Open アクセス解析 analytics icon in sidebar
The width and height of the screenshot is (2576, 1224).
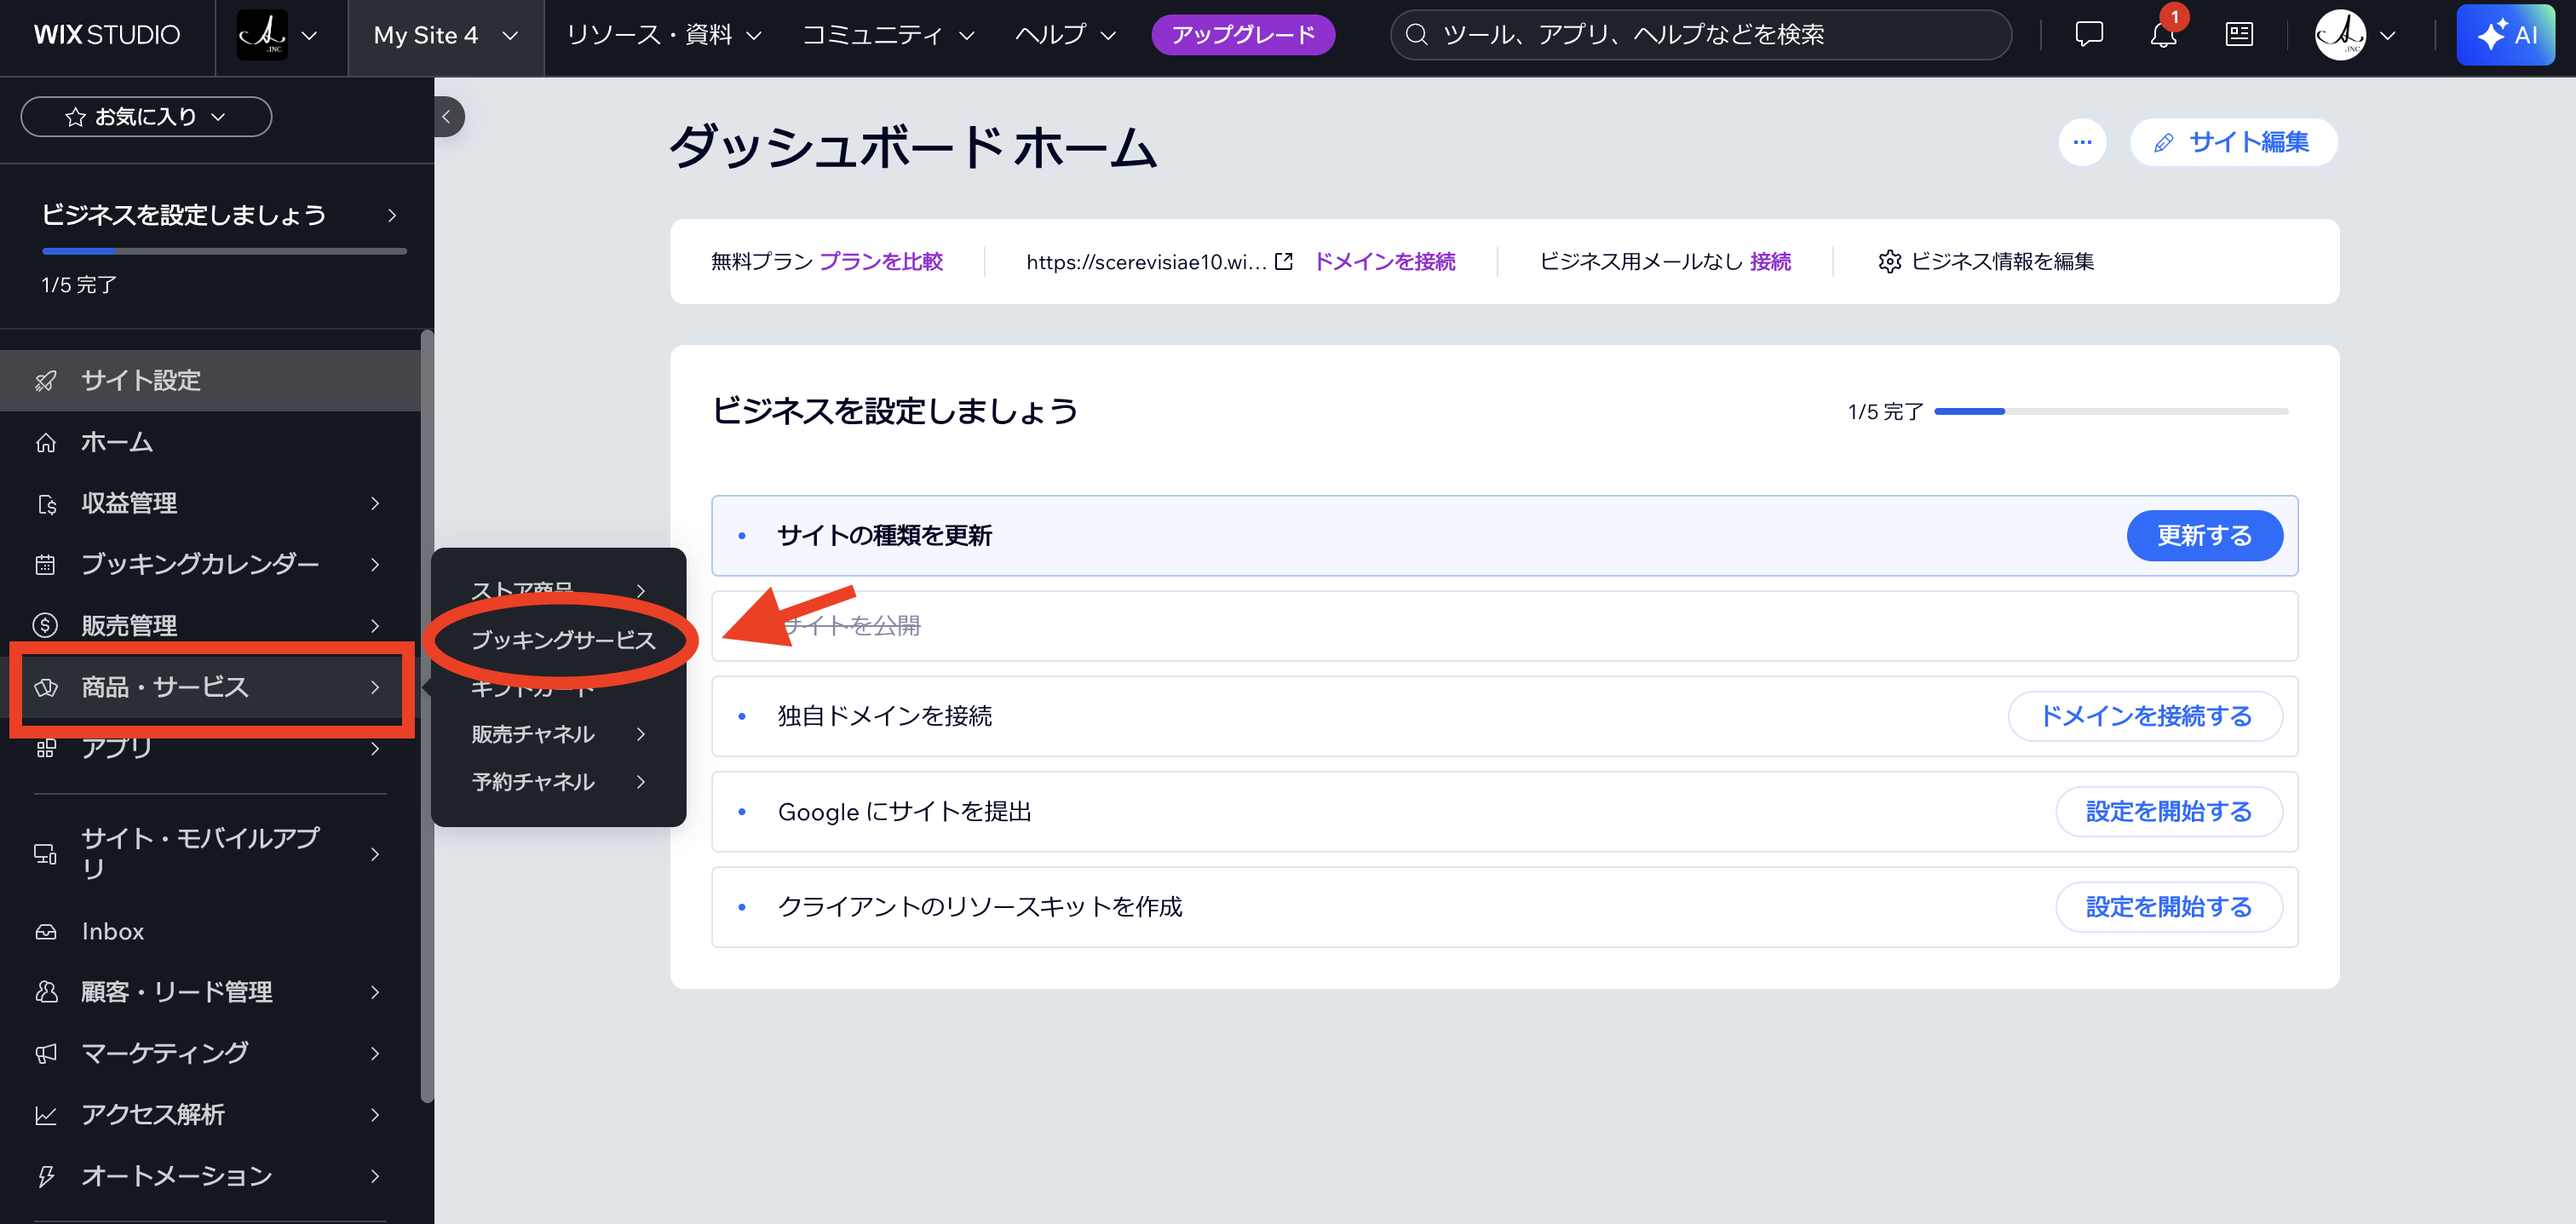[x=46, y=1114]
